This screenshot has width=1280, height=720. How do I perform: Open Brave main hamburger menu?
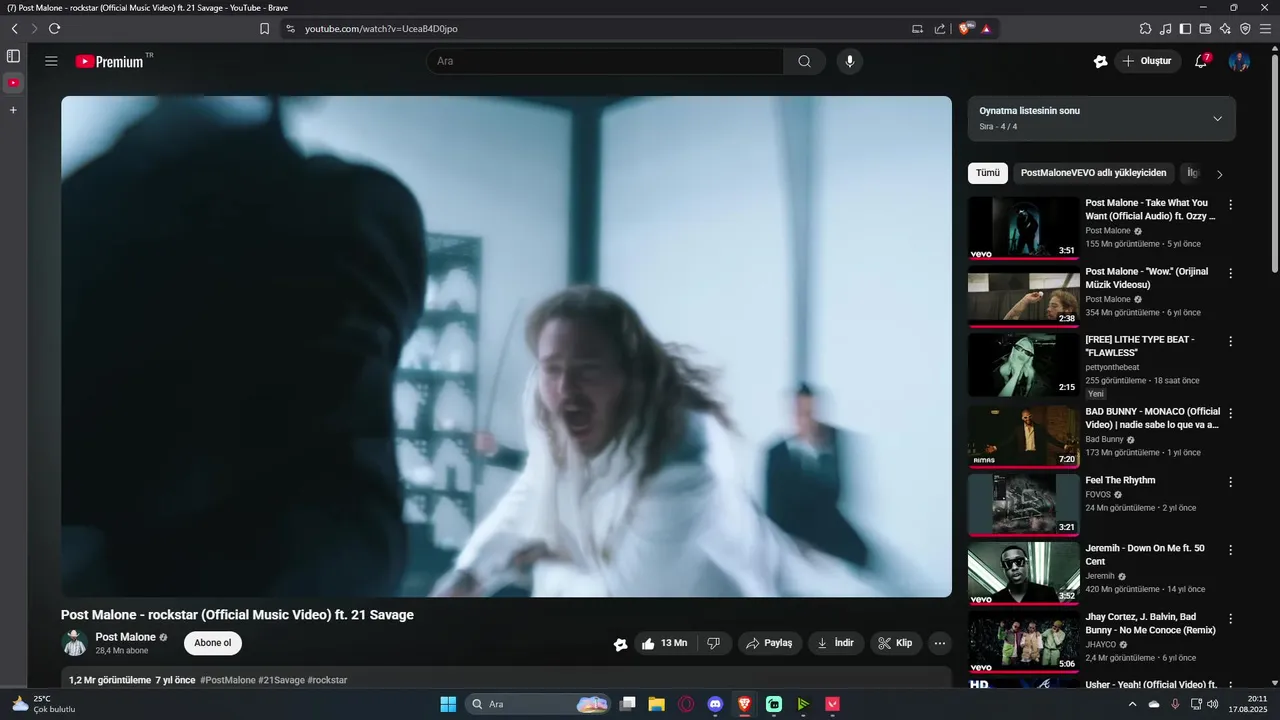1266,29
